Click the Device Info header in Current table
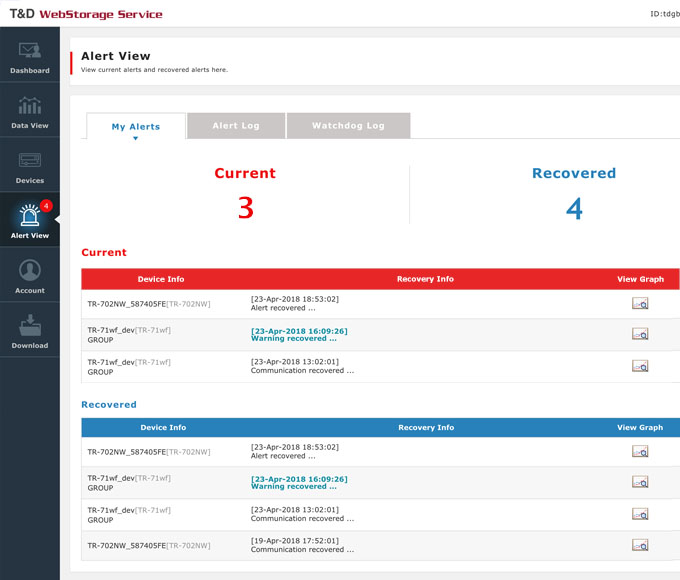The height and width of the screenshot is (580, 680). tap(161, 279)
